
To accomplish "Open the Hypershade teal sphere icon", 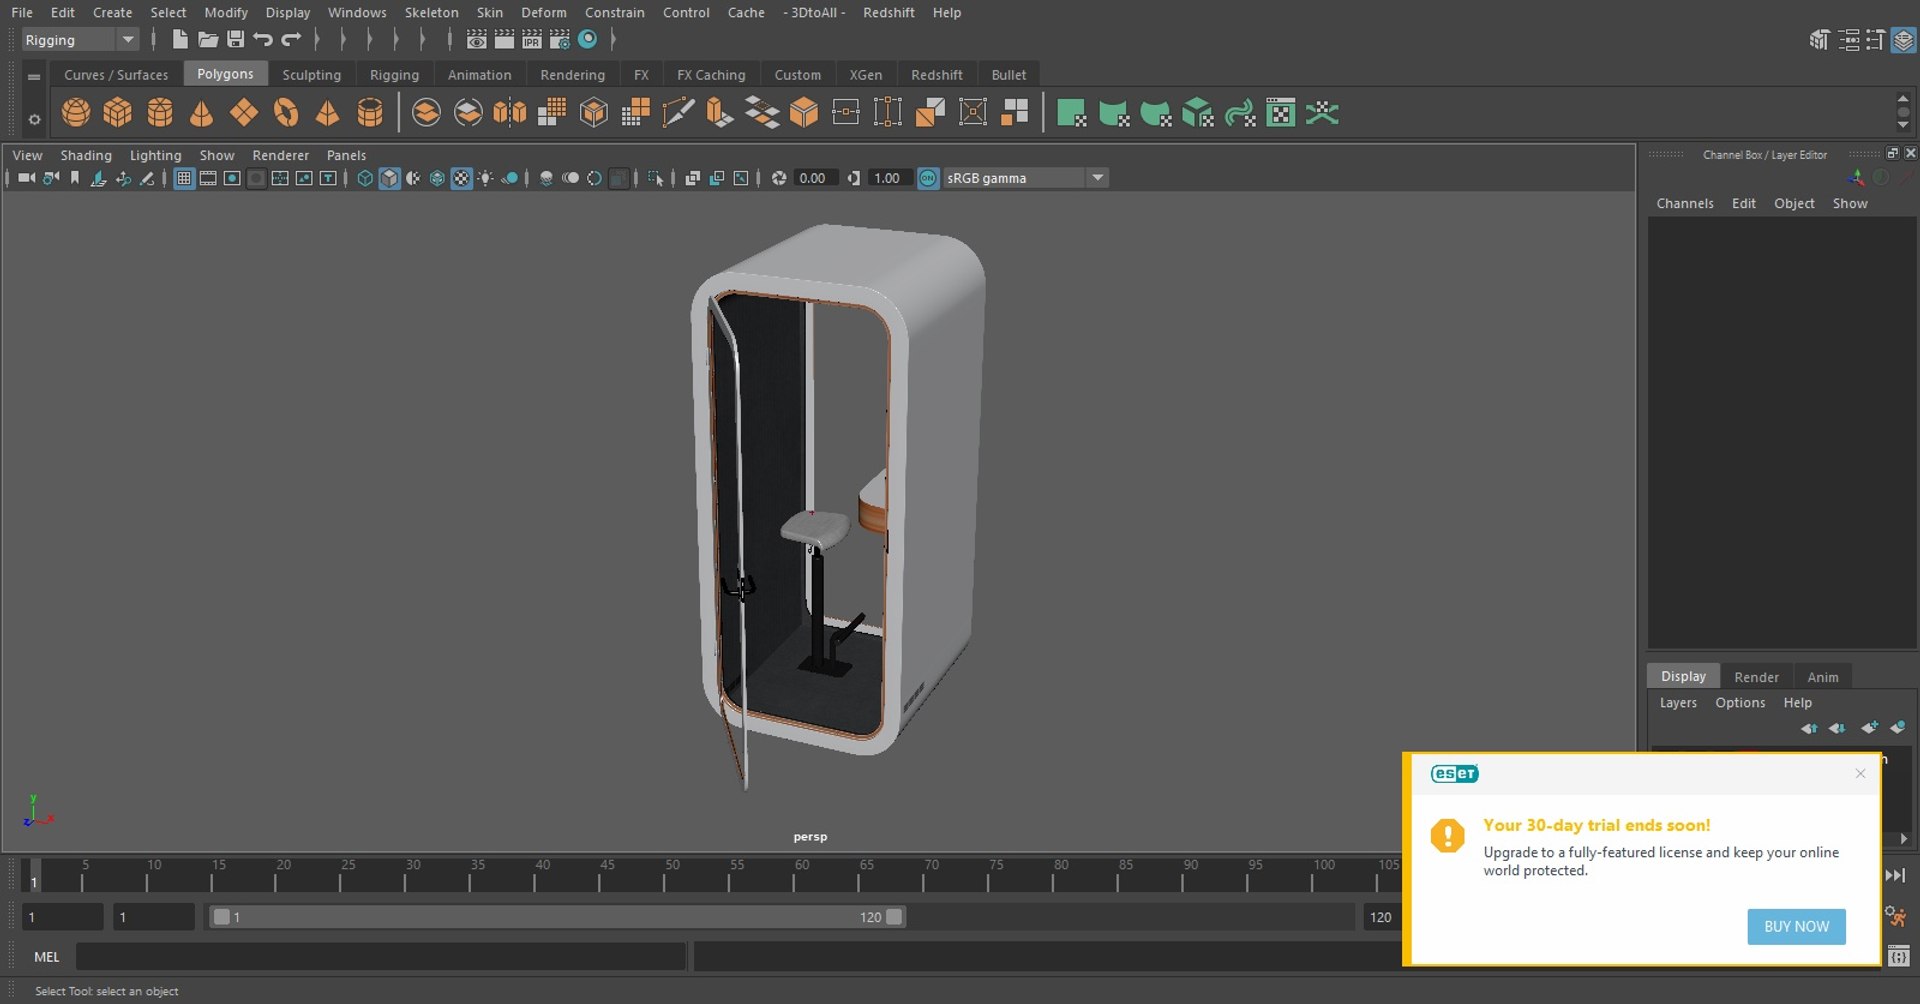I will tap(588, 39).
